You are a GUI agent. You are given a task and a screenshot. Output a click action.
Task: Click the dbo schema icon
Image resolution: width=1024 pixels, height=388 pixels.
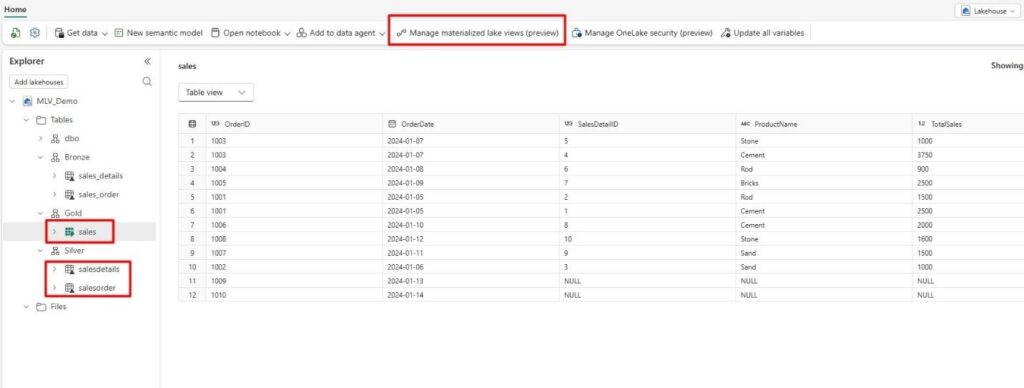pos(55,138)
